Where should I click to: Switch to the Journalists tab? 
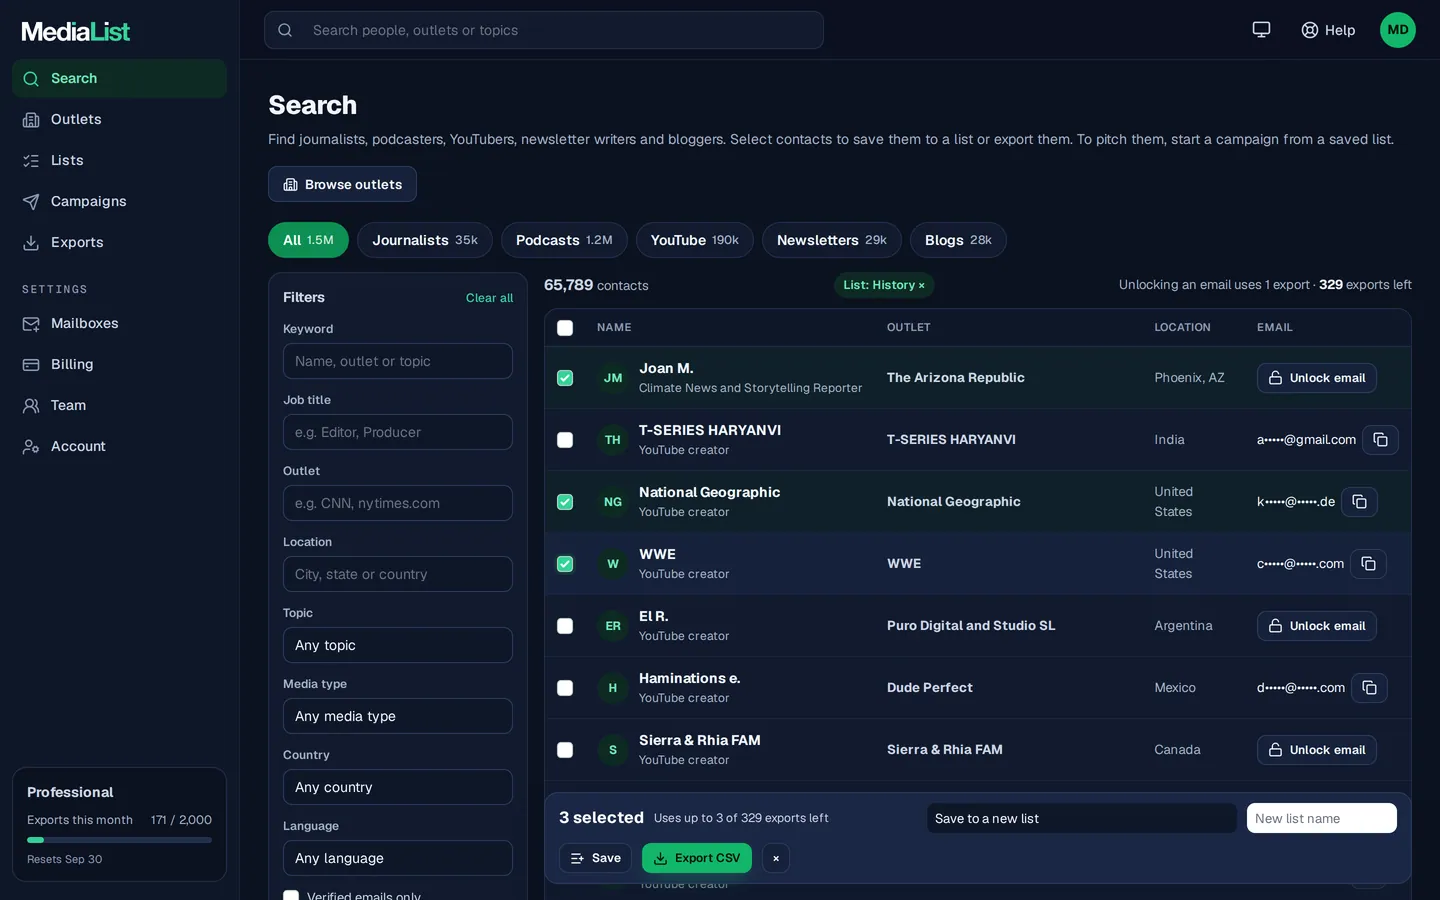[x=425, y=240]
